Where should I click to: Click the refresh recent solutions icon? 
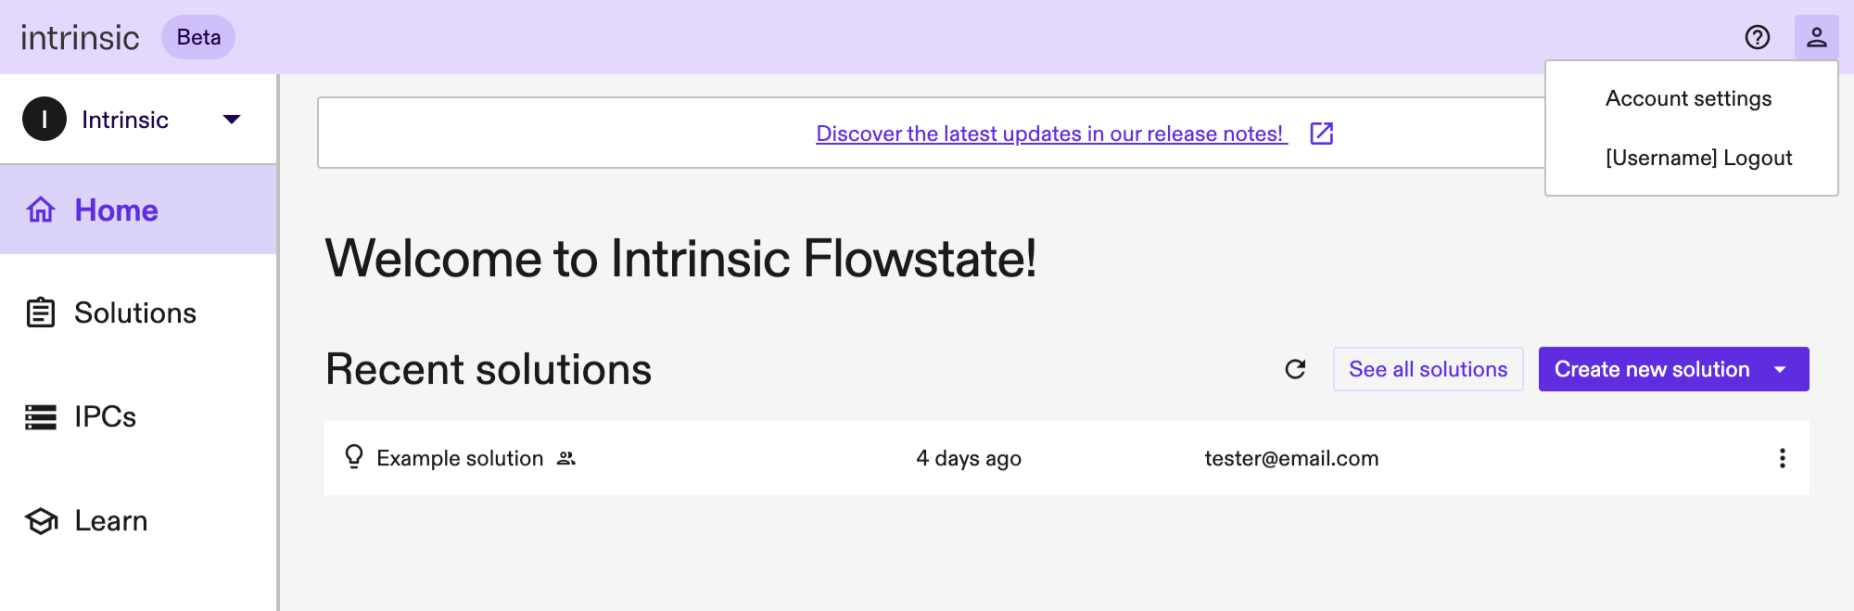click(x=1295, y=369)
